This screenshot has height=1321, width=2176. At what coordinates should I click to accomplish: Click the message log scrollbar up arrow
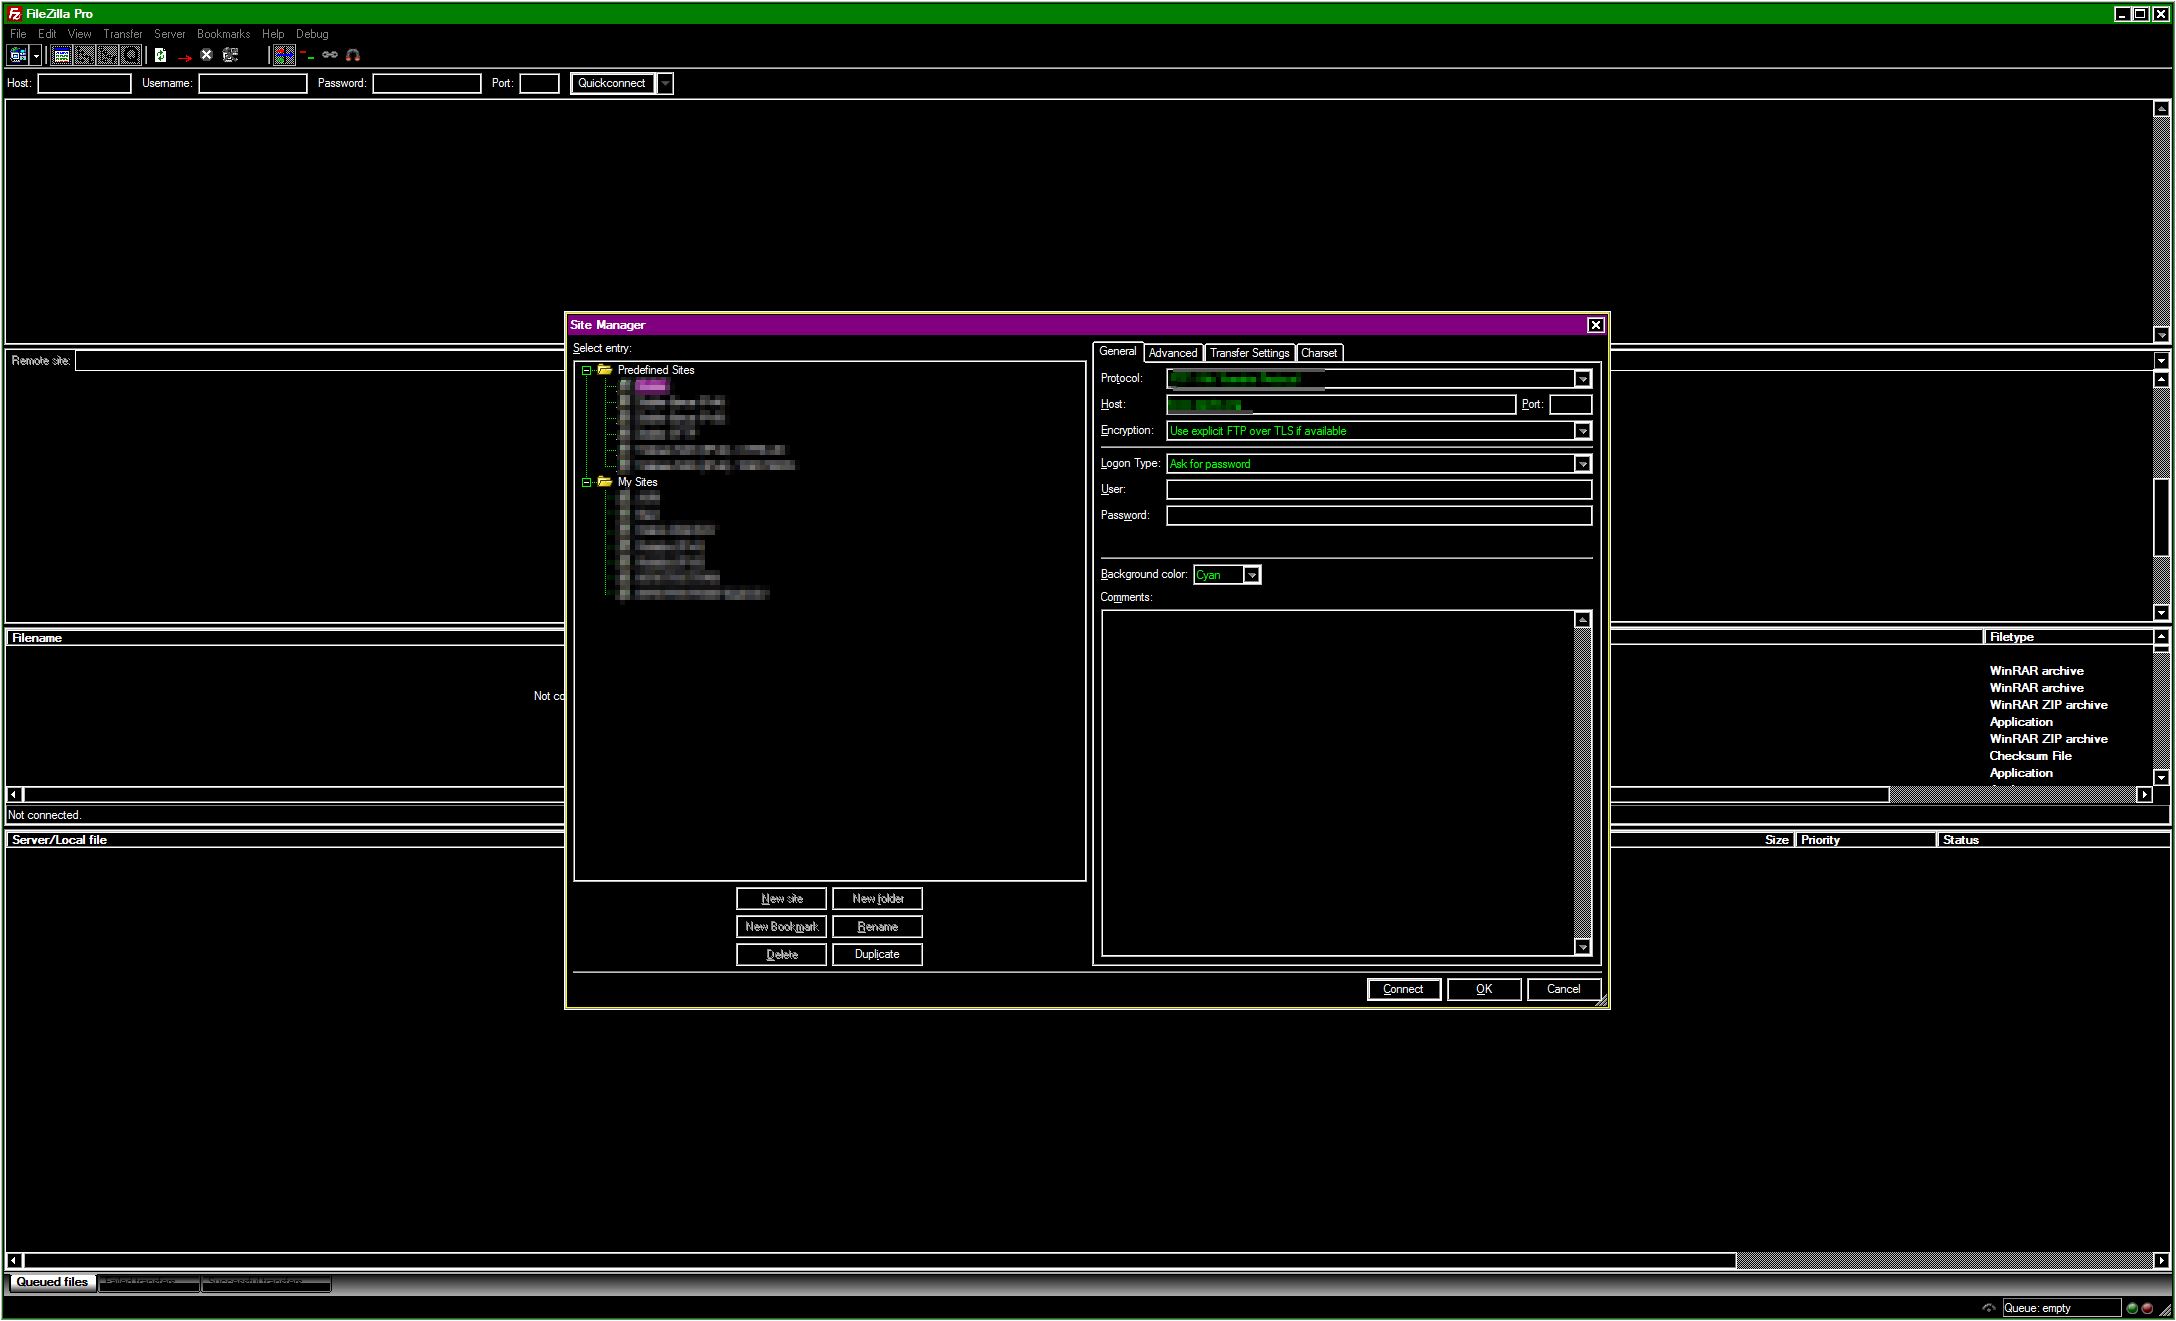2161,108
